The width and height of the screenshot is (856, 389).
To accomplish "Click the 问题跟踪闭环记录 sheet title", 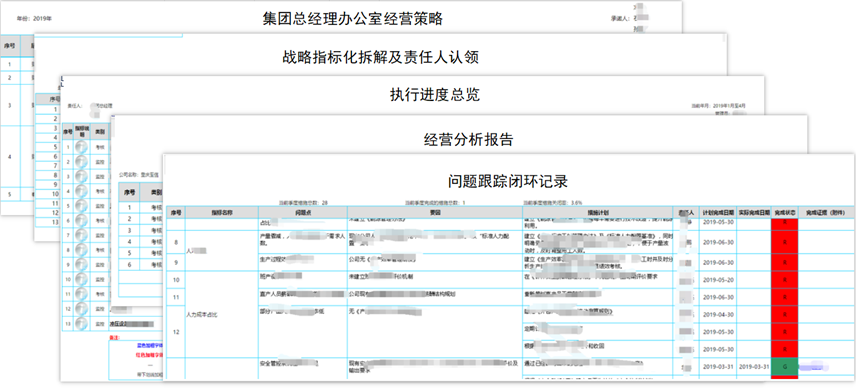I will [x=508, y=181].
